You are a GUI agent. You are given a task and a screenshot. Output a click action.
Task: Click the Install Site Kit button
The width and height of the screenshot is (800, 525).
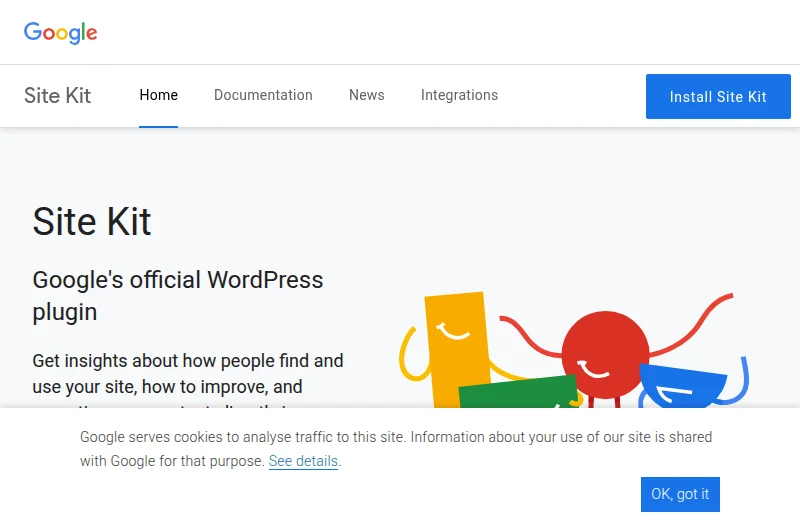pos(718,96)
